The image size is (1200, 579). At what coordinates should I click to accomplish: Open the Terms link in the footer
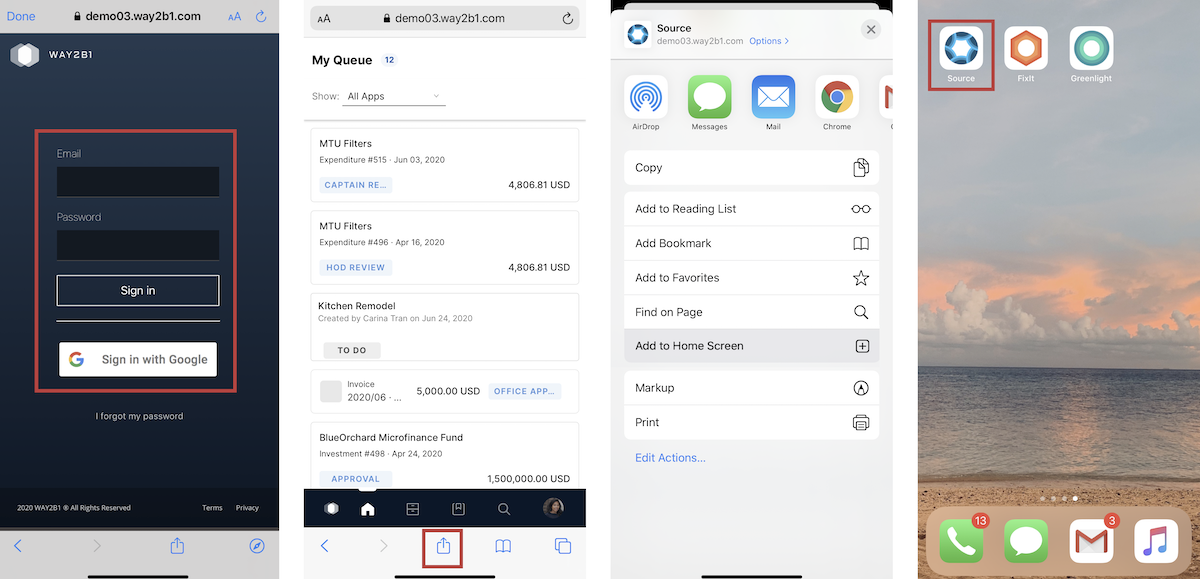click(212, 508)
